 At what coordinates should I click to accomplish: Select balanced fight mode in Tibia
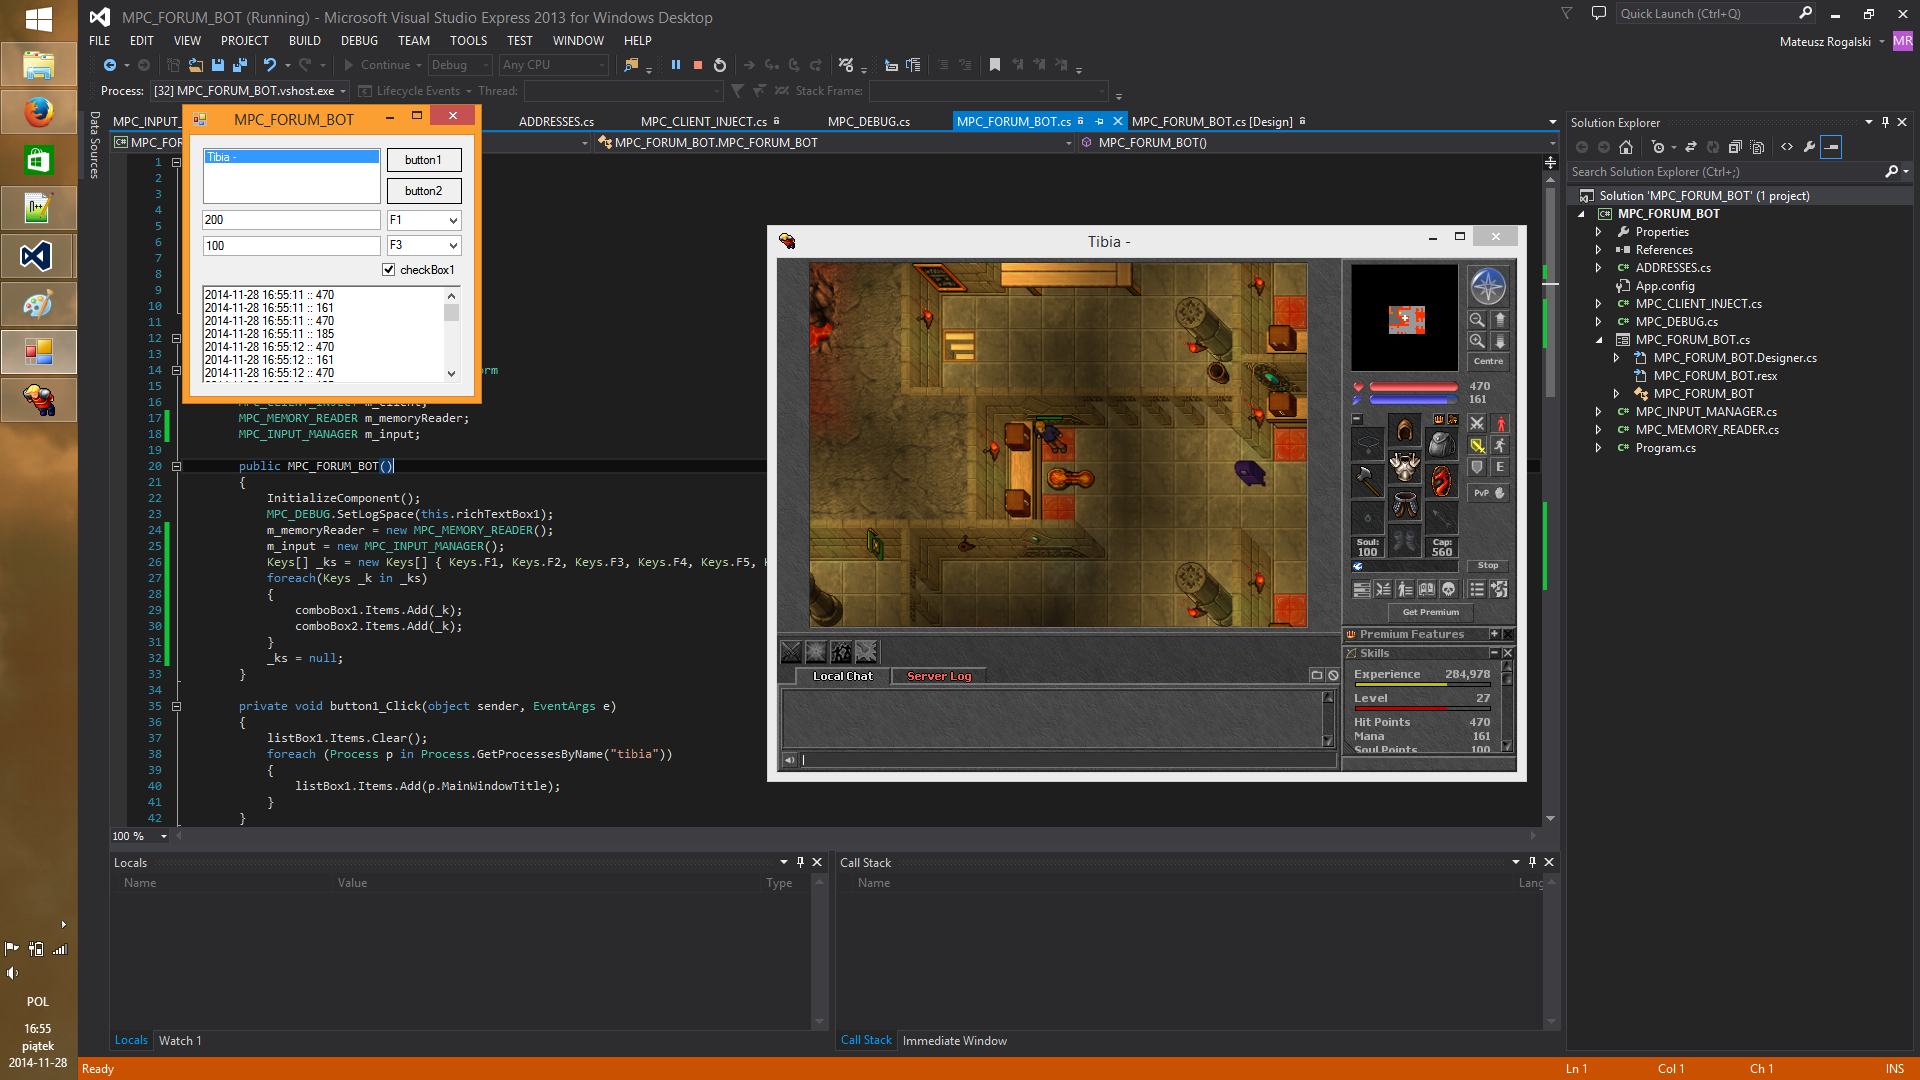tap(1477, 445)
